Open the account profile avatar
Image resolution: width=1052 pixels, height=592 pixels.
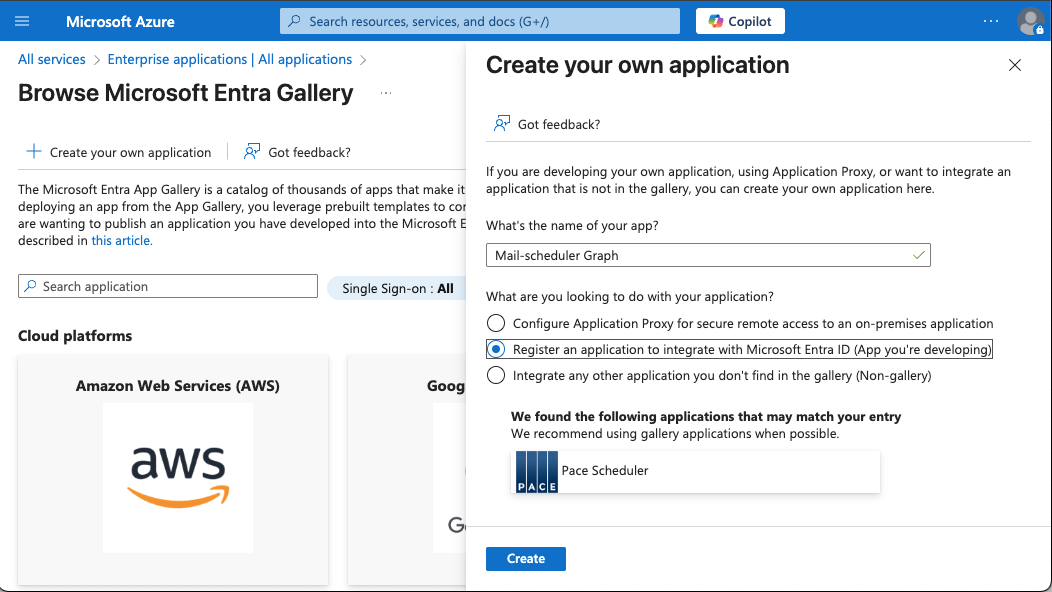click(1030, 21)
